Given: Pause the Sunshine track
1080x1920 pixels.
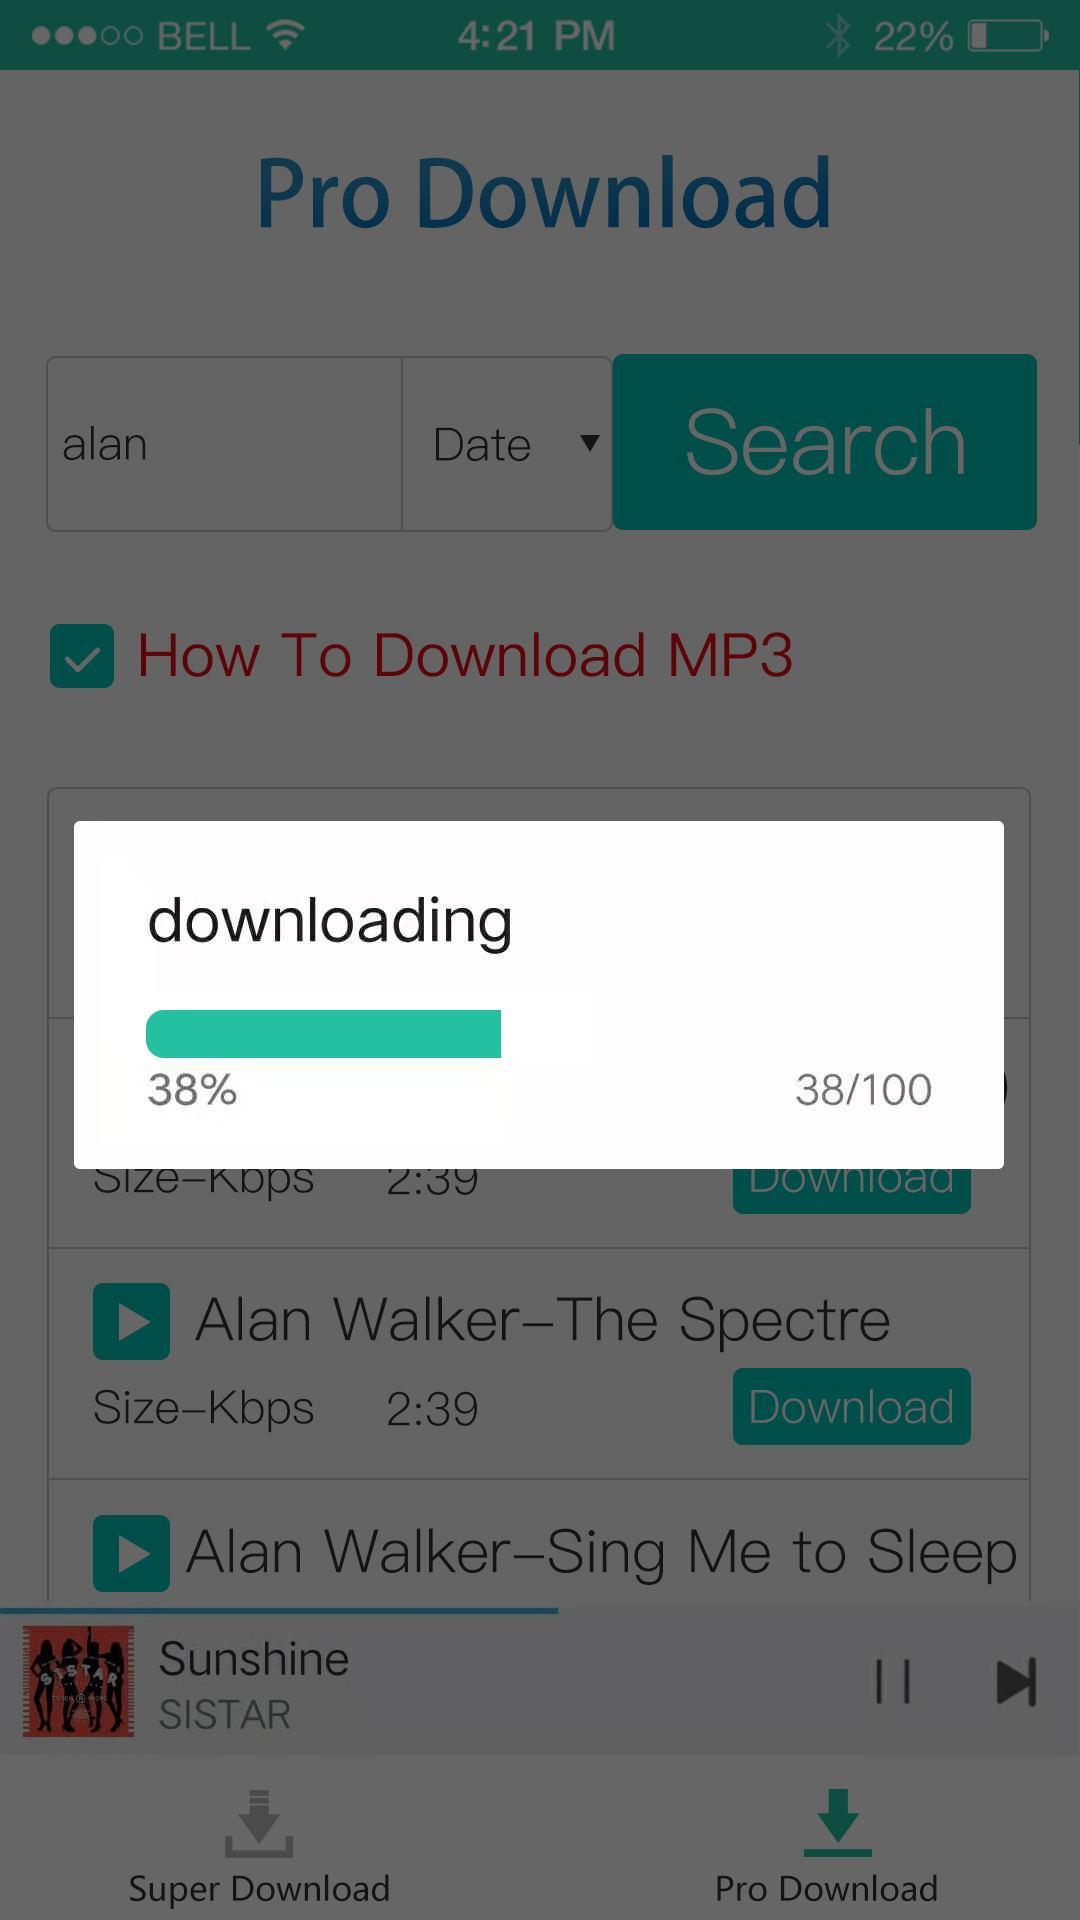Looking at the screenshot, I should (x=893, y=1681).
